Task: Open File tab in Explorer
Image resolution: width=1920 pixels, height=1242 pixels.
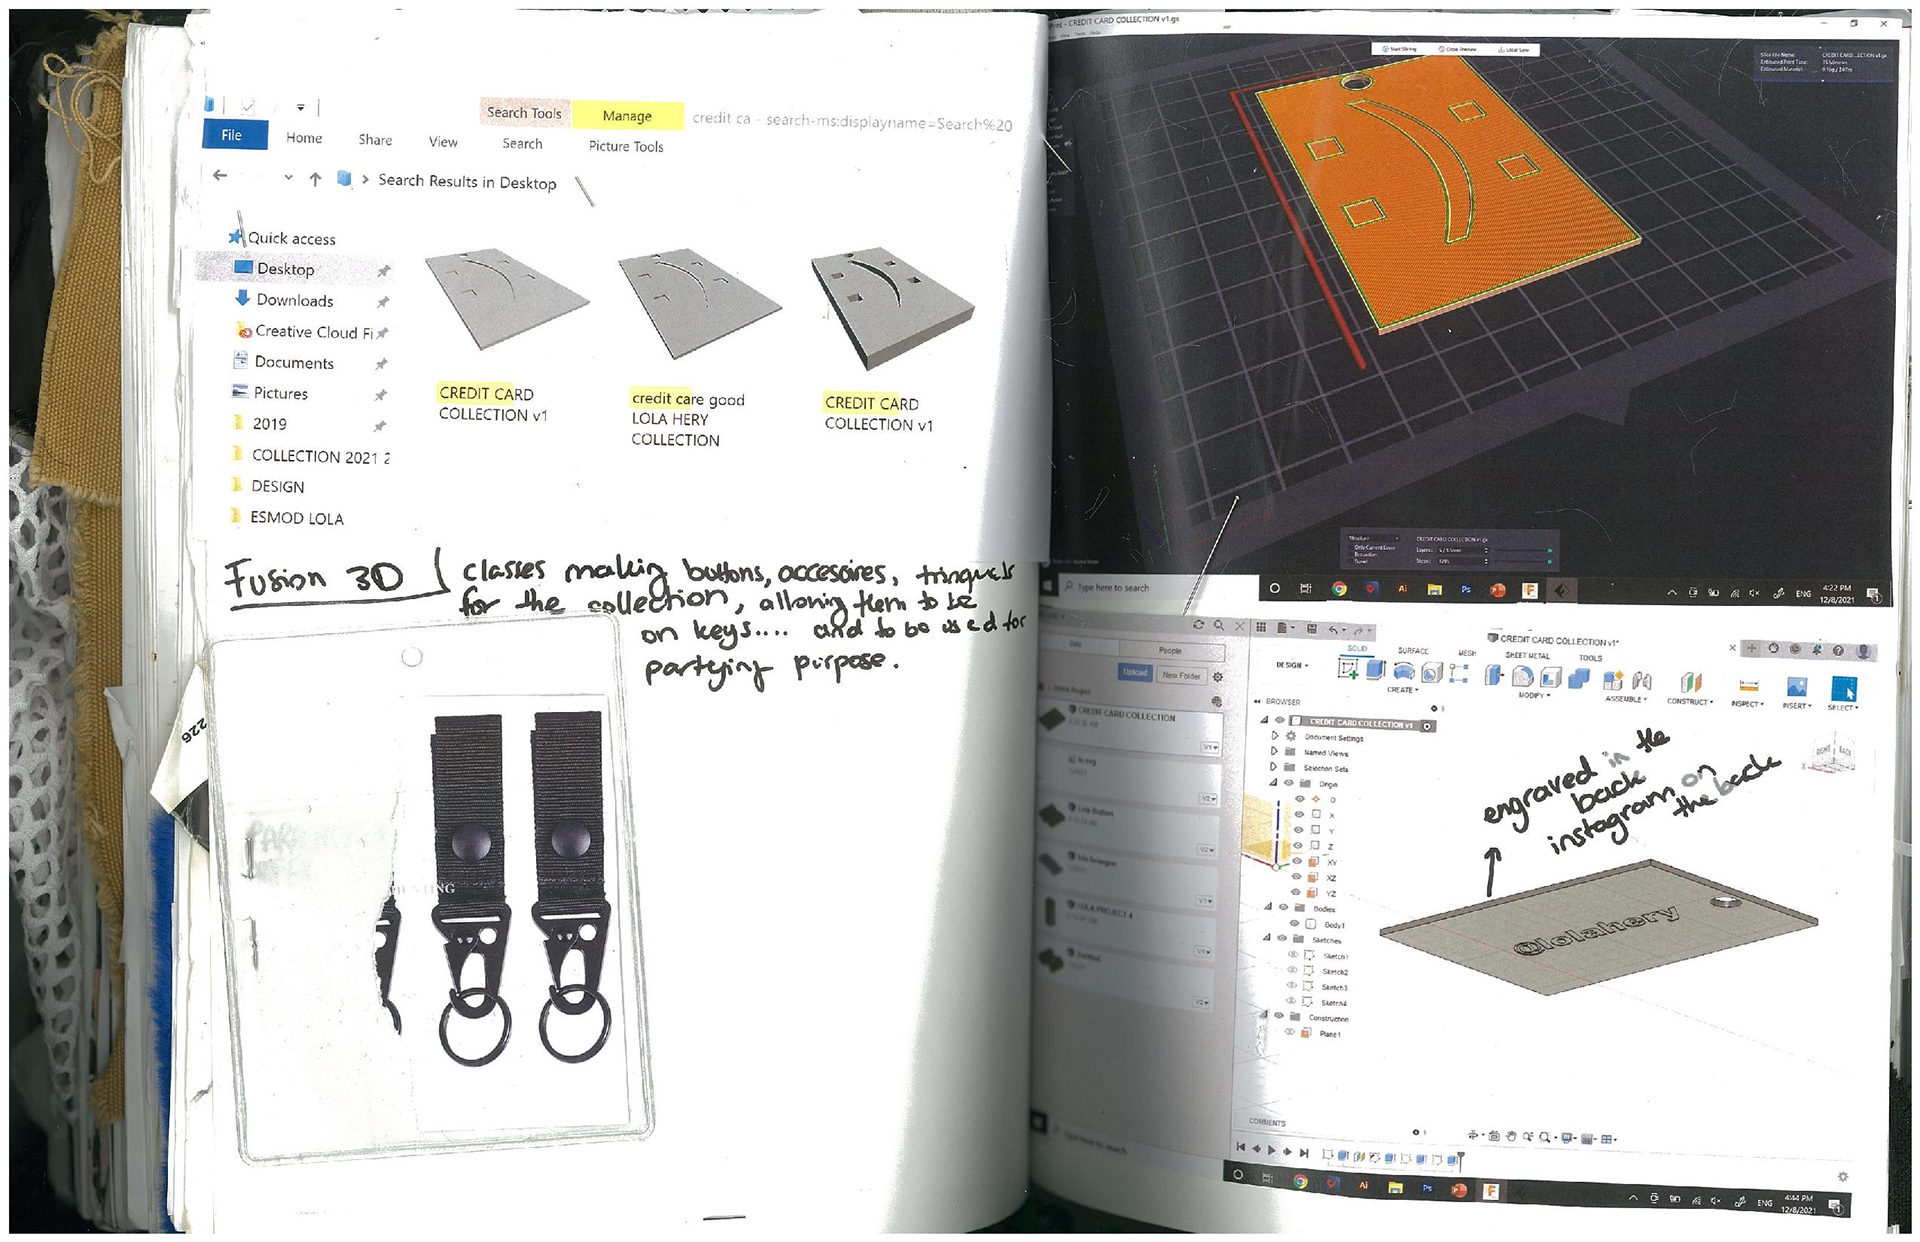Action: coord(234,135)
